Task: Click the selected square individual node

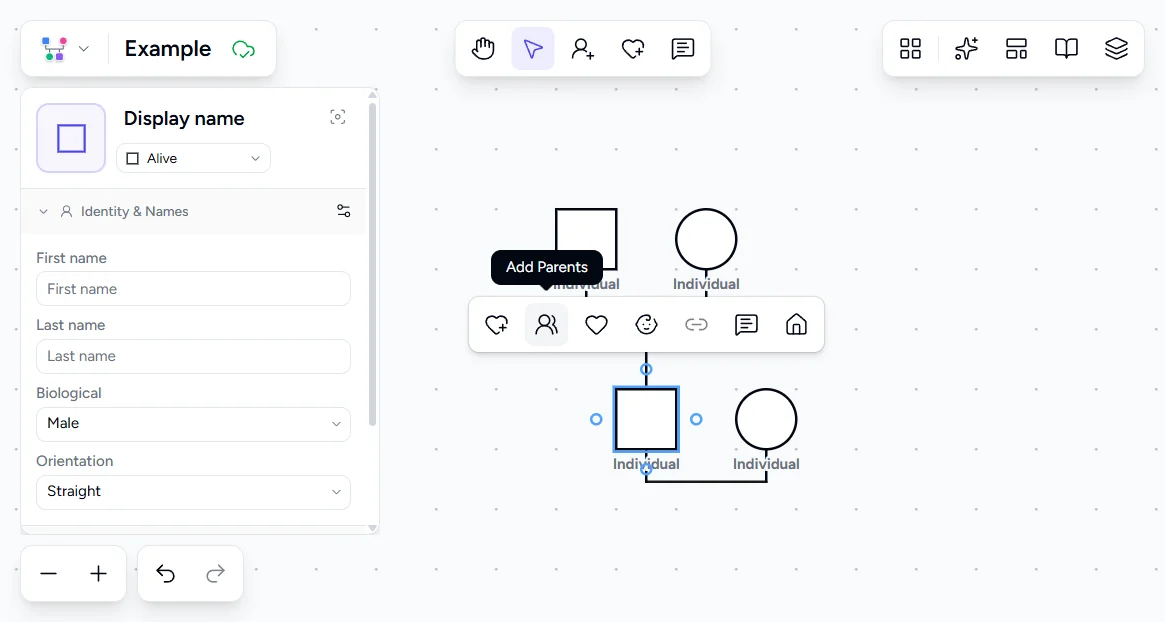Action: click(646, 419)
